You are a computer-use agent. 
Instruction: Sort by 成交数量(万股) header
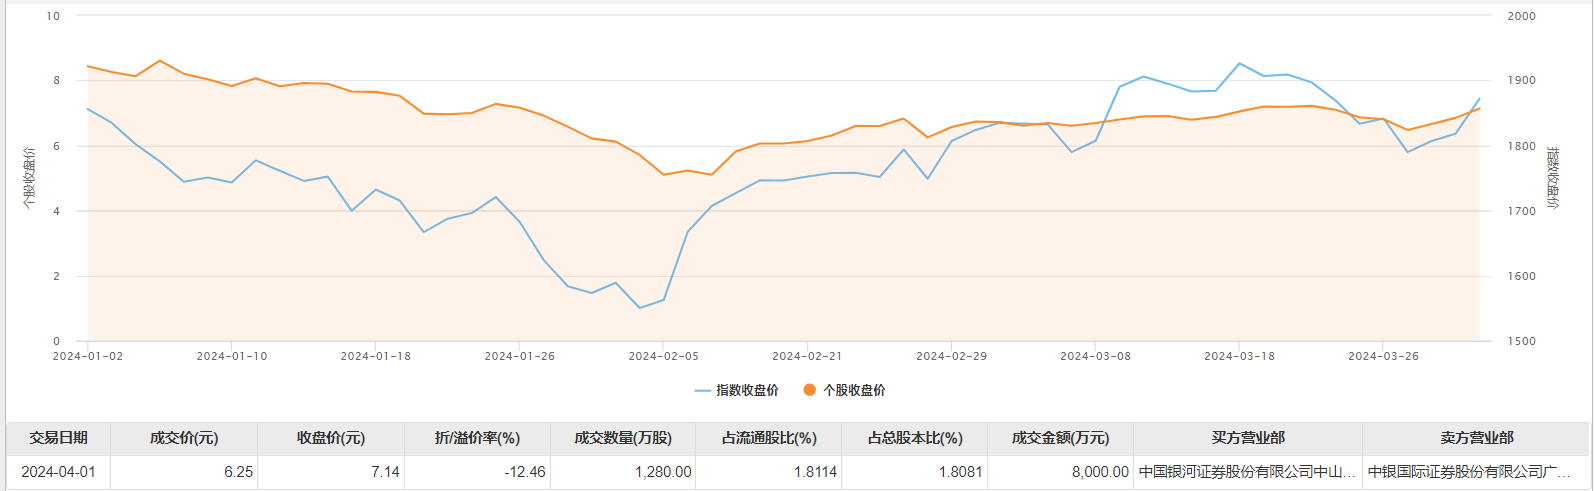click(623, 438)
